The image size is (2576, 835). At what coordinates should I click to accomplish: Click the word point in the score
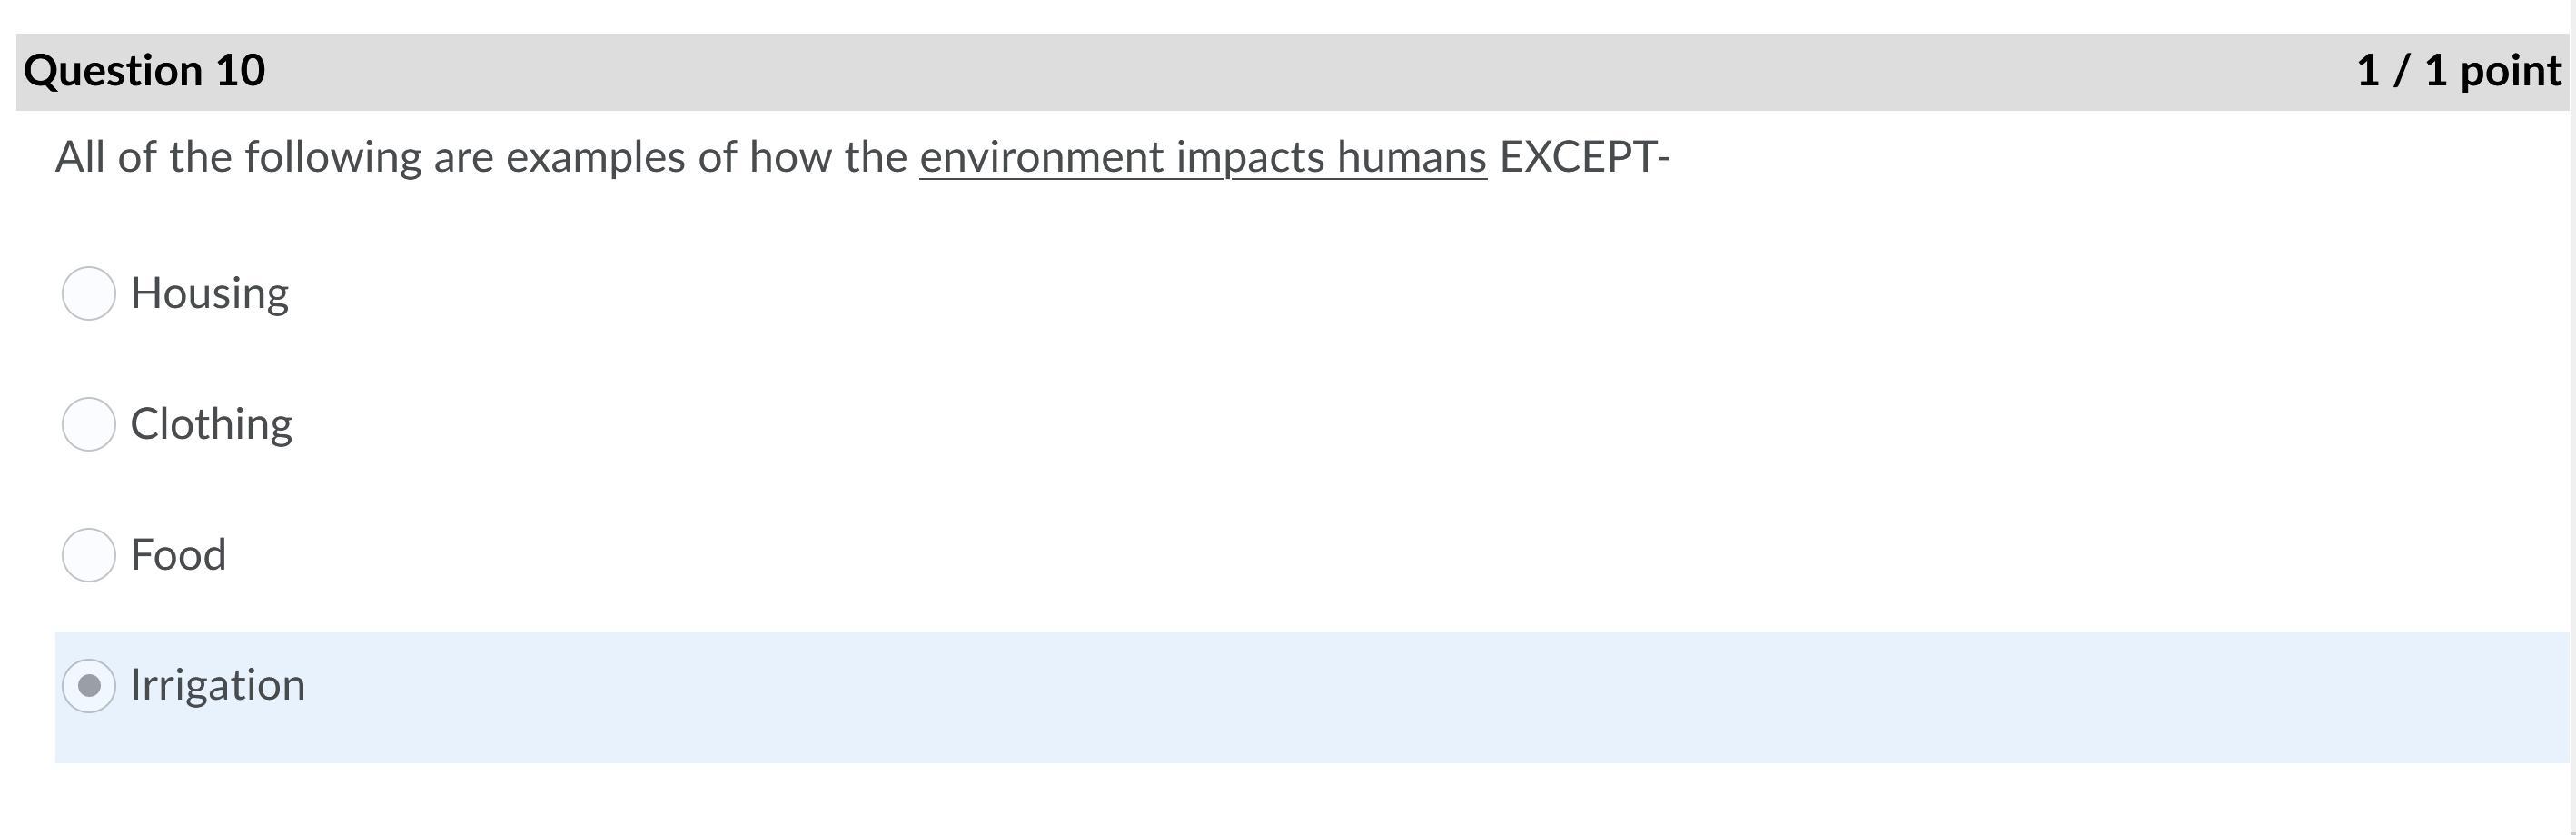tap(2510, 71)
